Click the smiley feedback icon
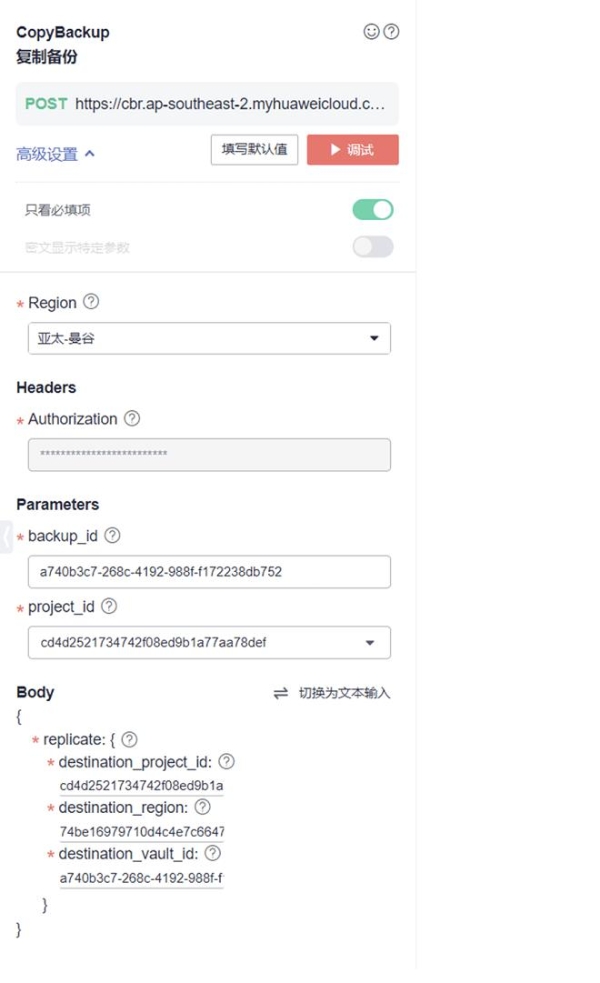This screenshot has height=983, width=600. (x=372, y=32)
